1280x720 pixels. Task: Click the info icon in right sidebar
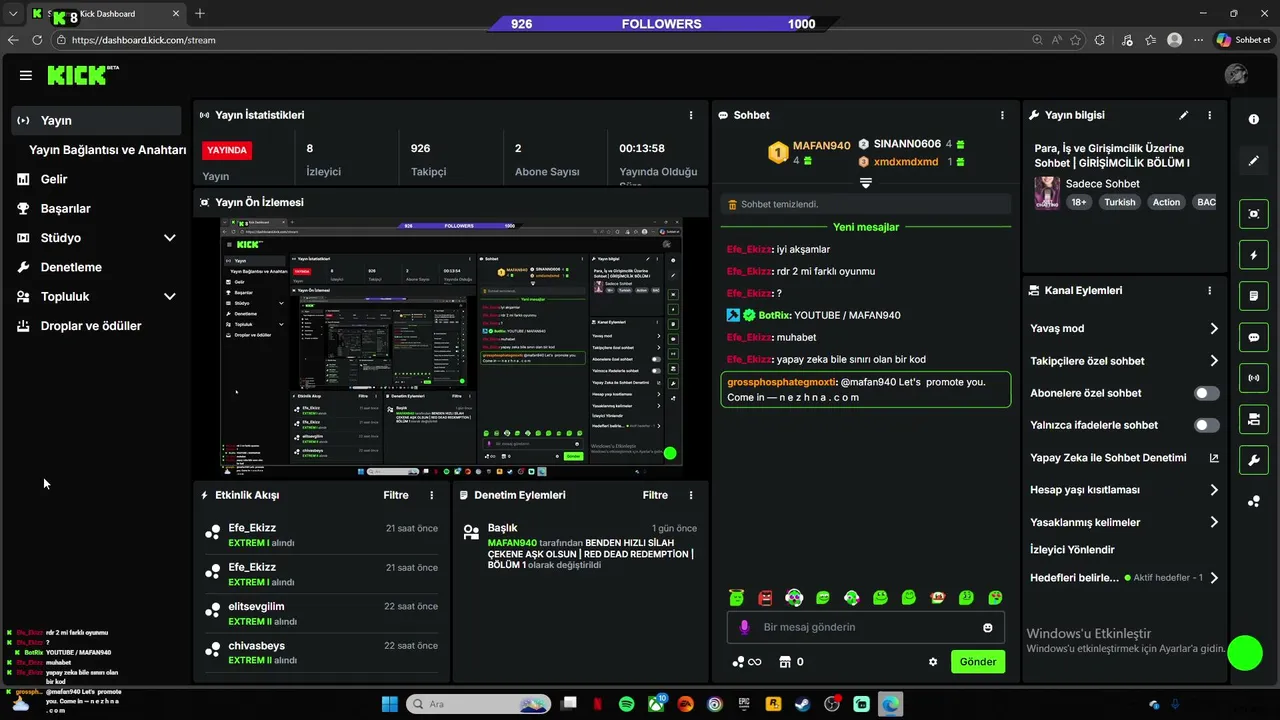click(x=1254, y=119)
